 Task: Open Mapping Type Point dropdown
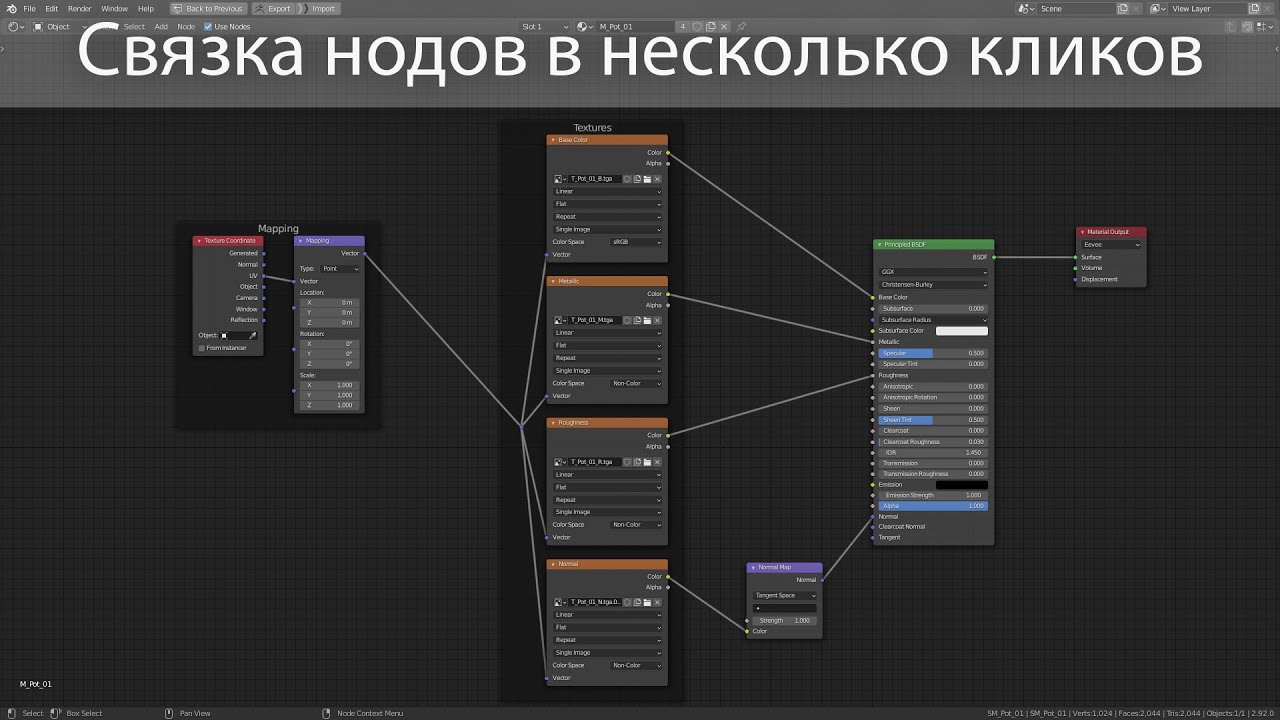point(339,268)
